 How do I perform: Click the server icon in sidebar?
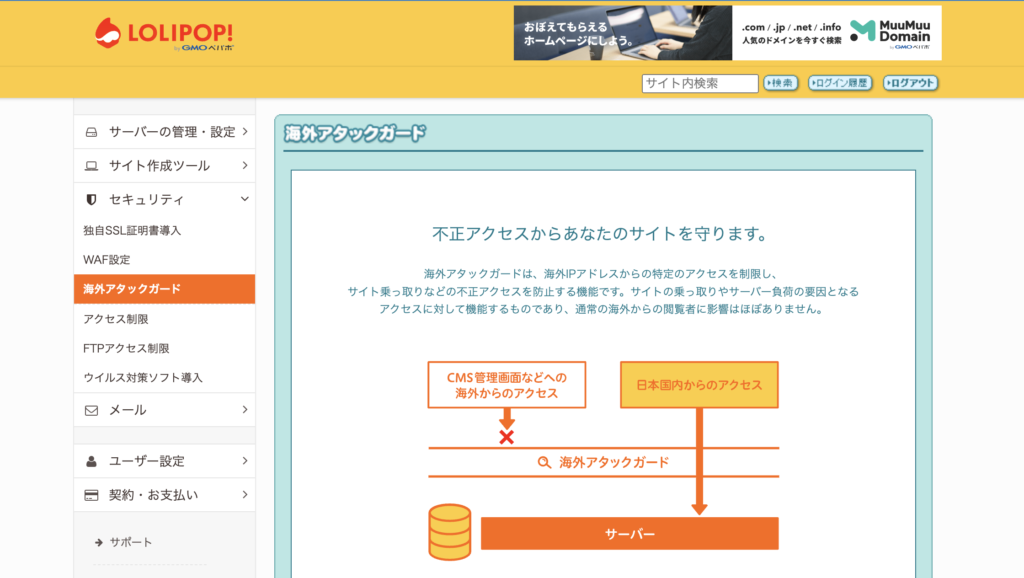[91, 132]
